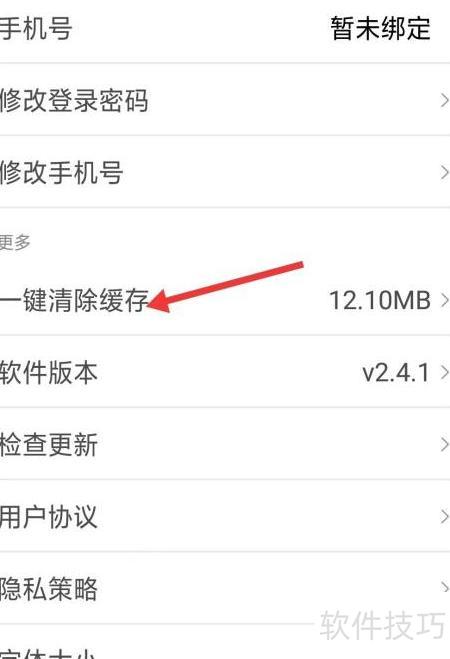Click chevron beside v2.4.1
450x659 pixels.
pyautogui.click(x=444, y=372)
